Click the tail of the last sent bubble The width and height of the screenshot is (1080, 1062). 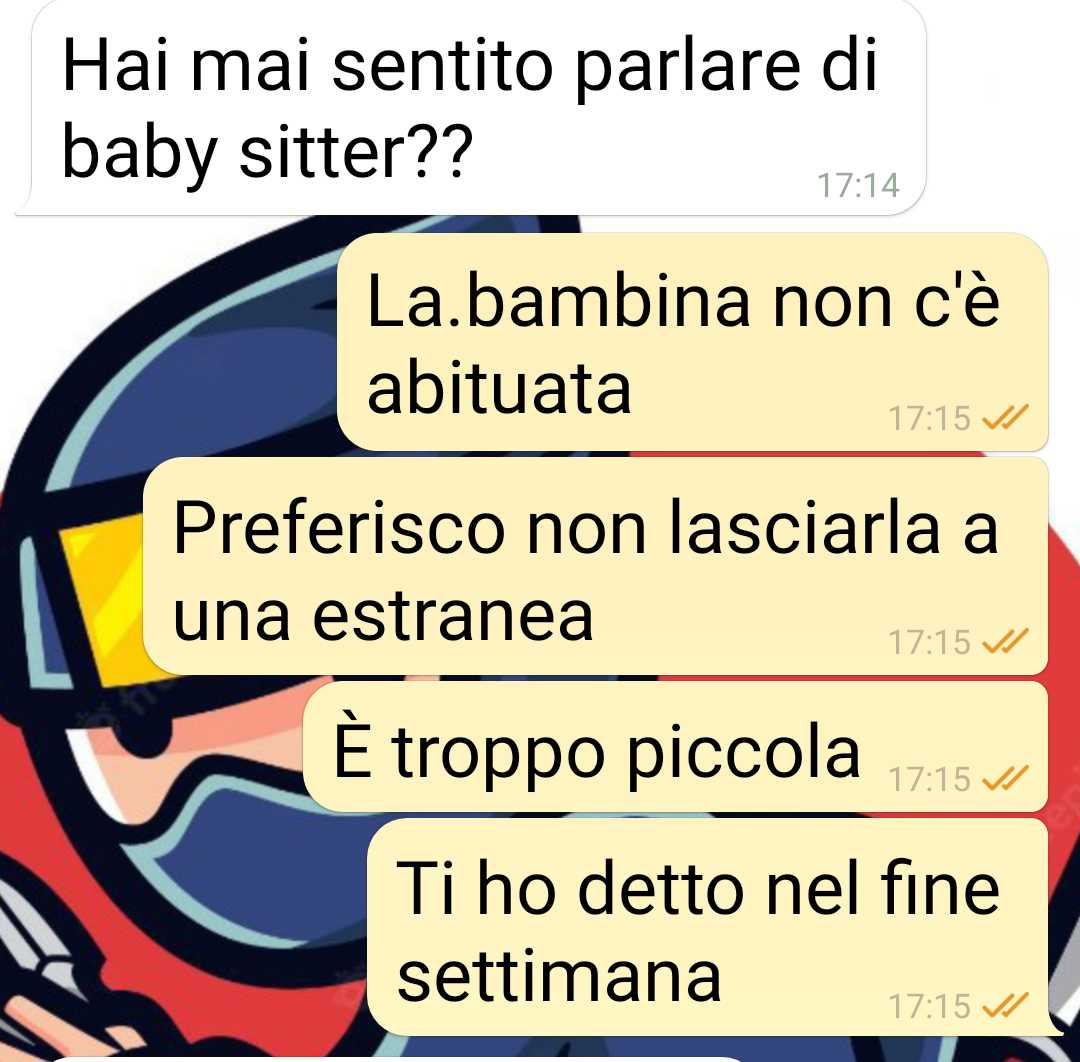[x=1056, y=1026]
